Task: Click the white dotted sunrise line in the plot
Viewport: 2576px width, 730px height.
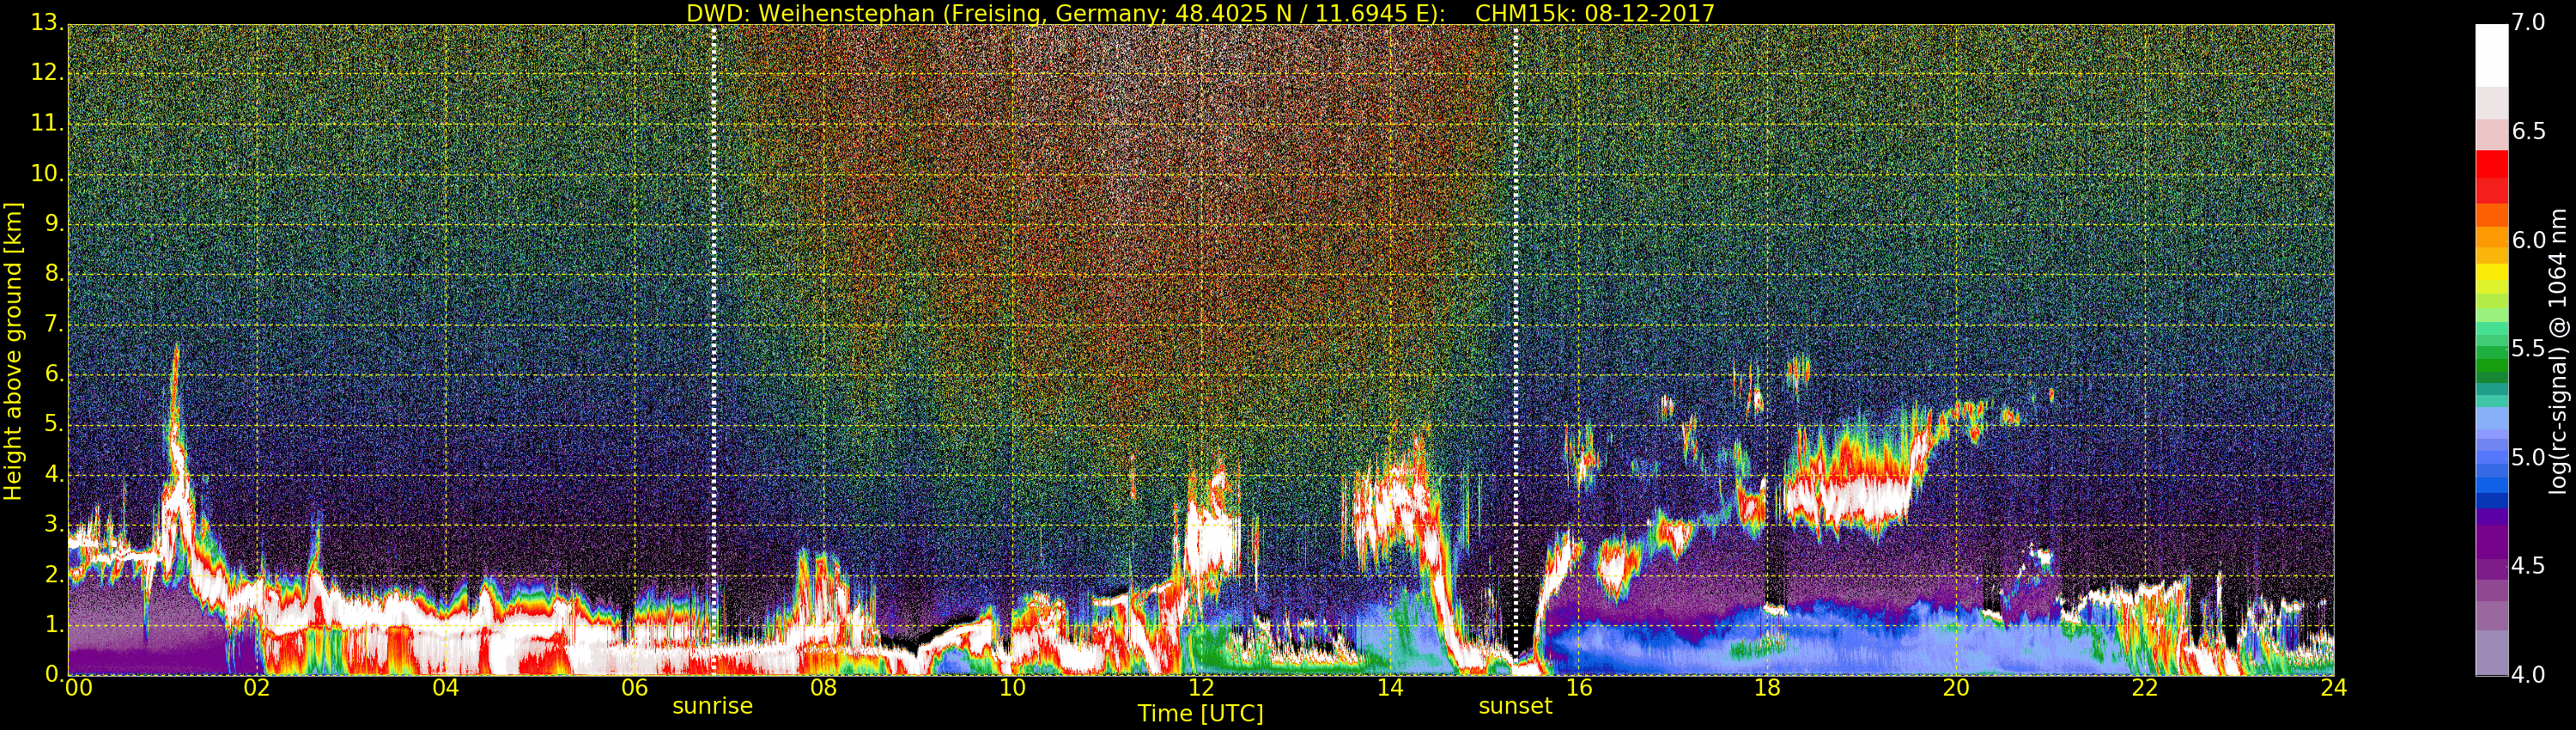Action: (x=713, y=300)
